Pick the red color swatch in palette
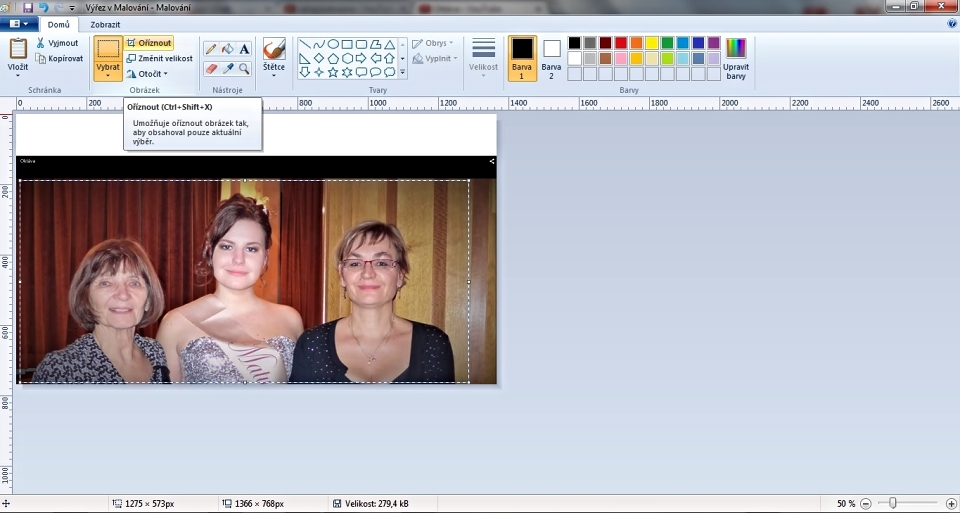960x513 pixels. [x=621, y=43]
